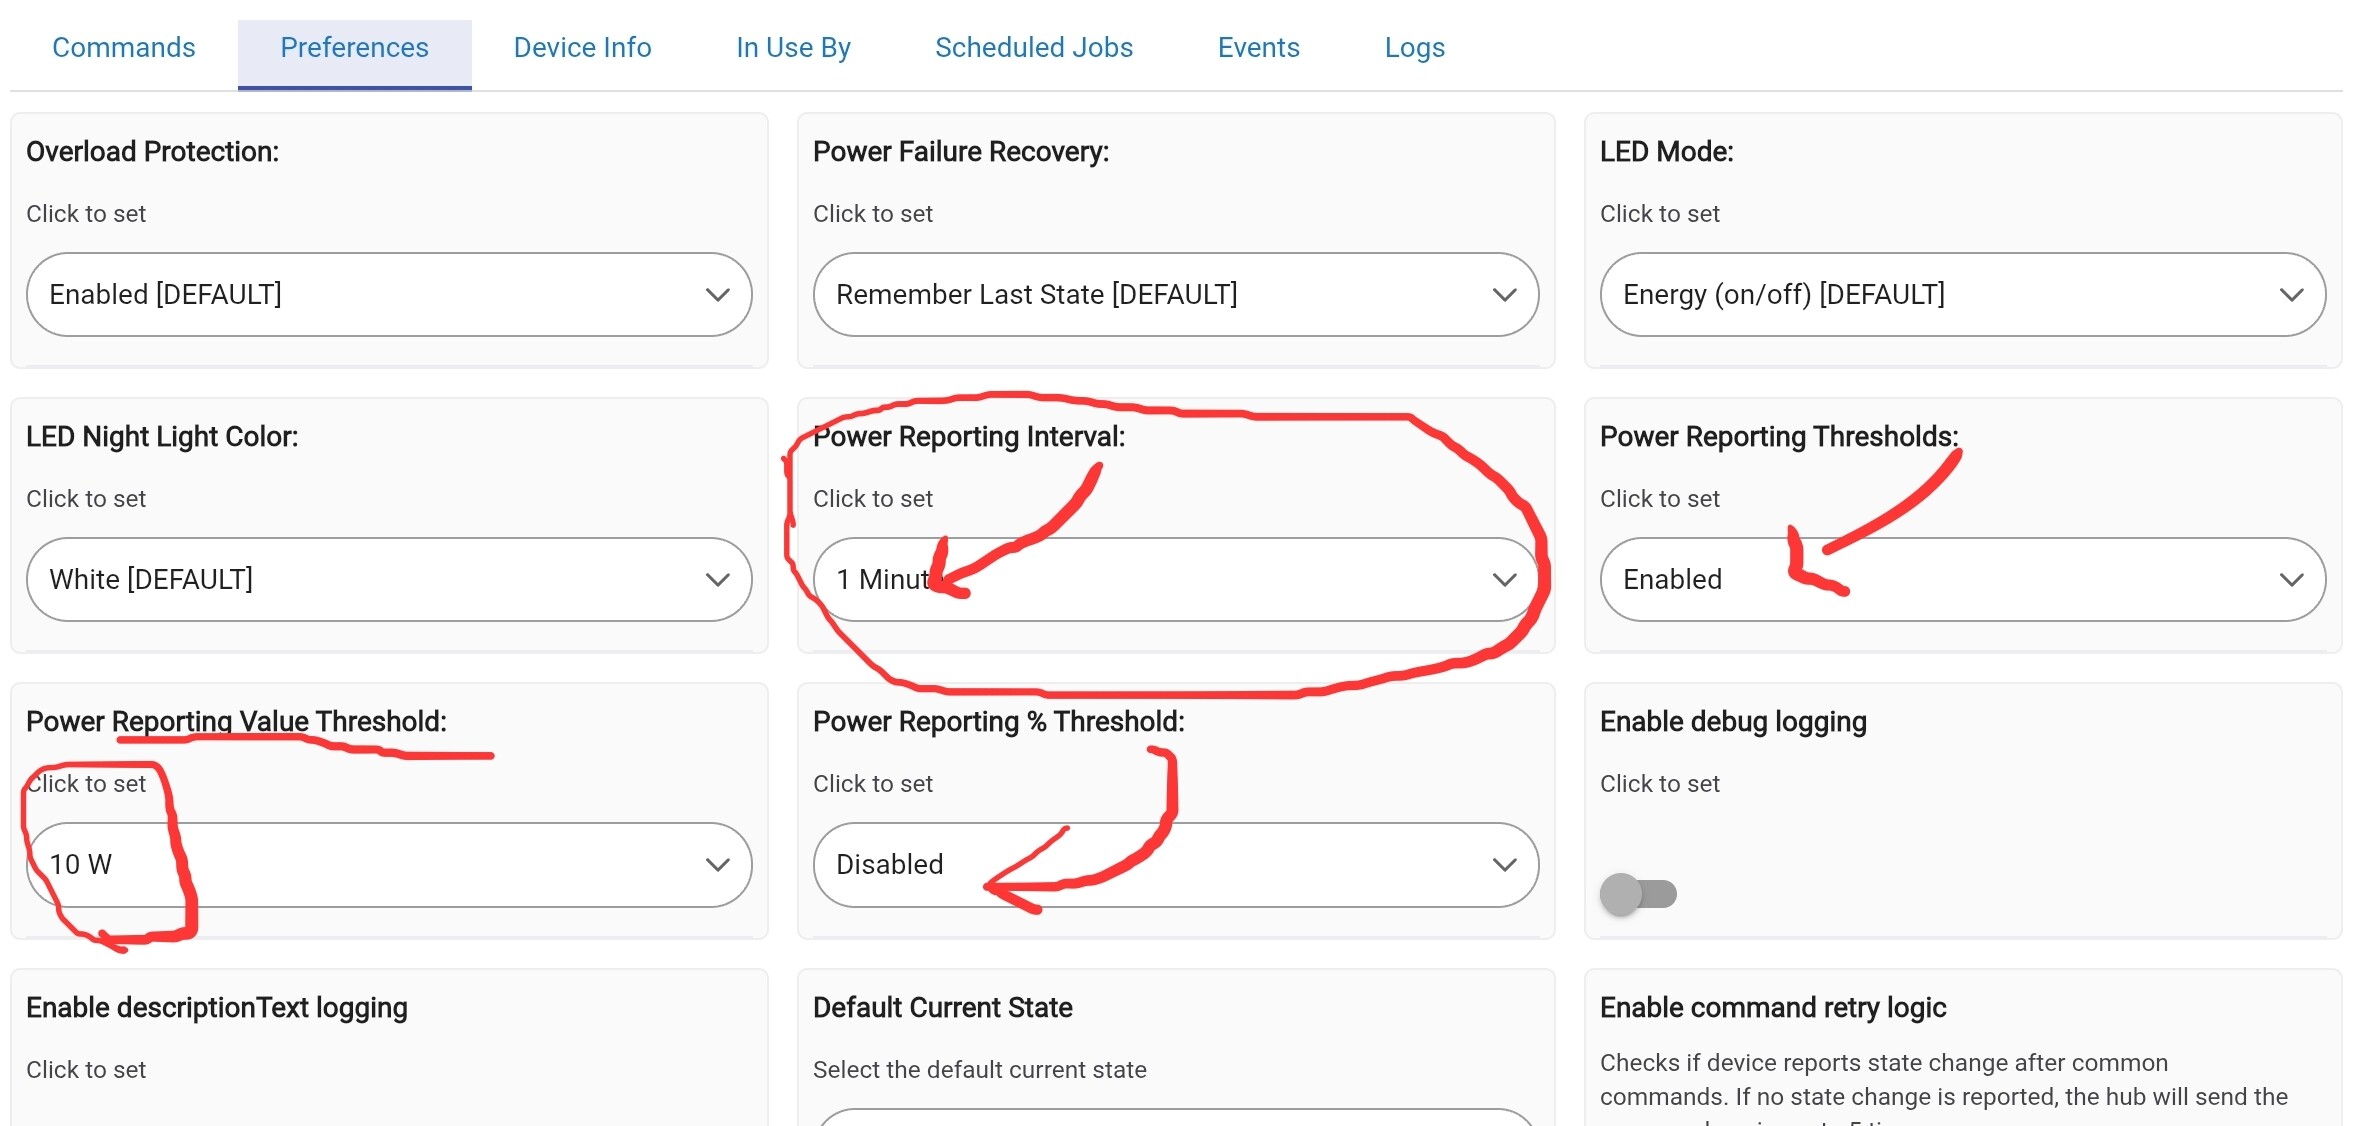Open the Logs tab

(x=1414, y=48)
